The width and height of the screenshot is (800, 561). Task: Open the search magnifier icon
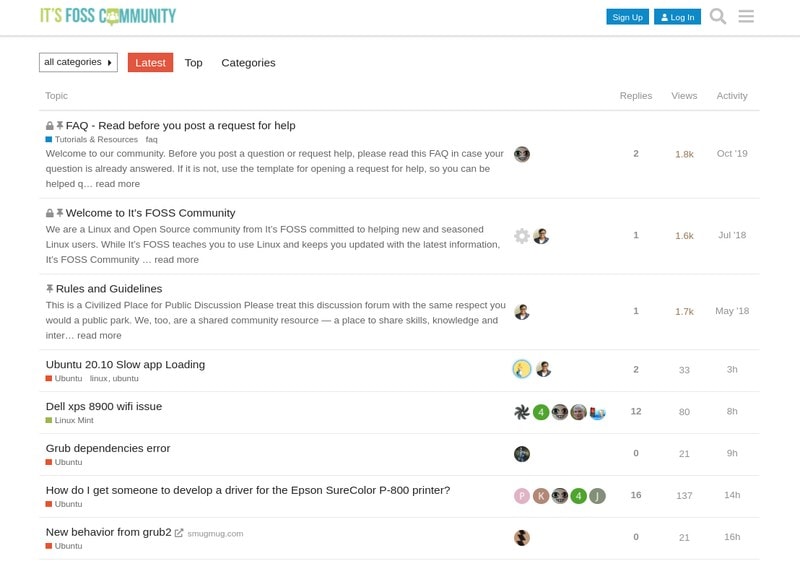(x=717, y=17)
